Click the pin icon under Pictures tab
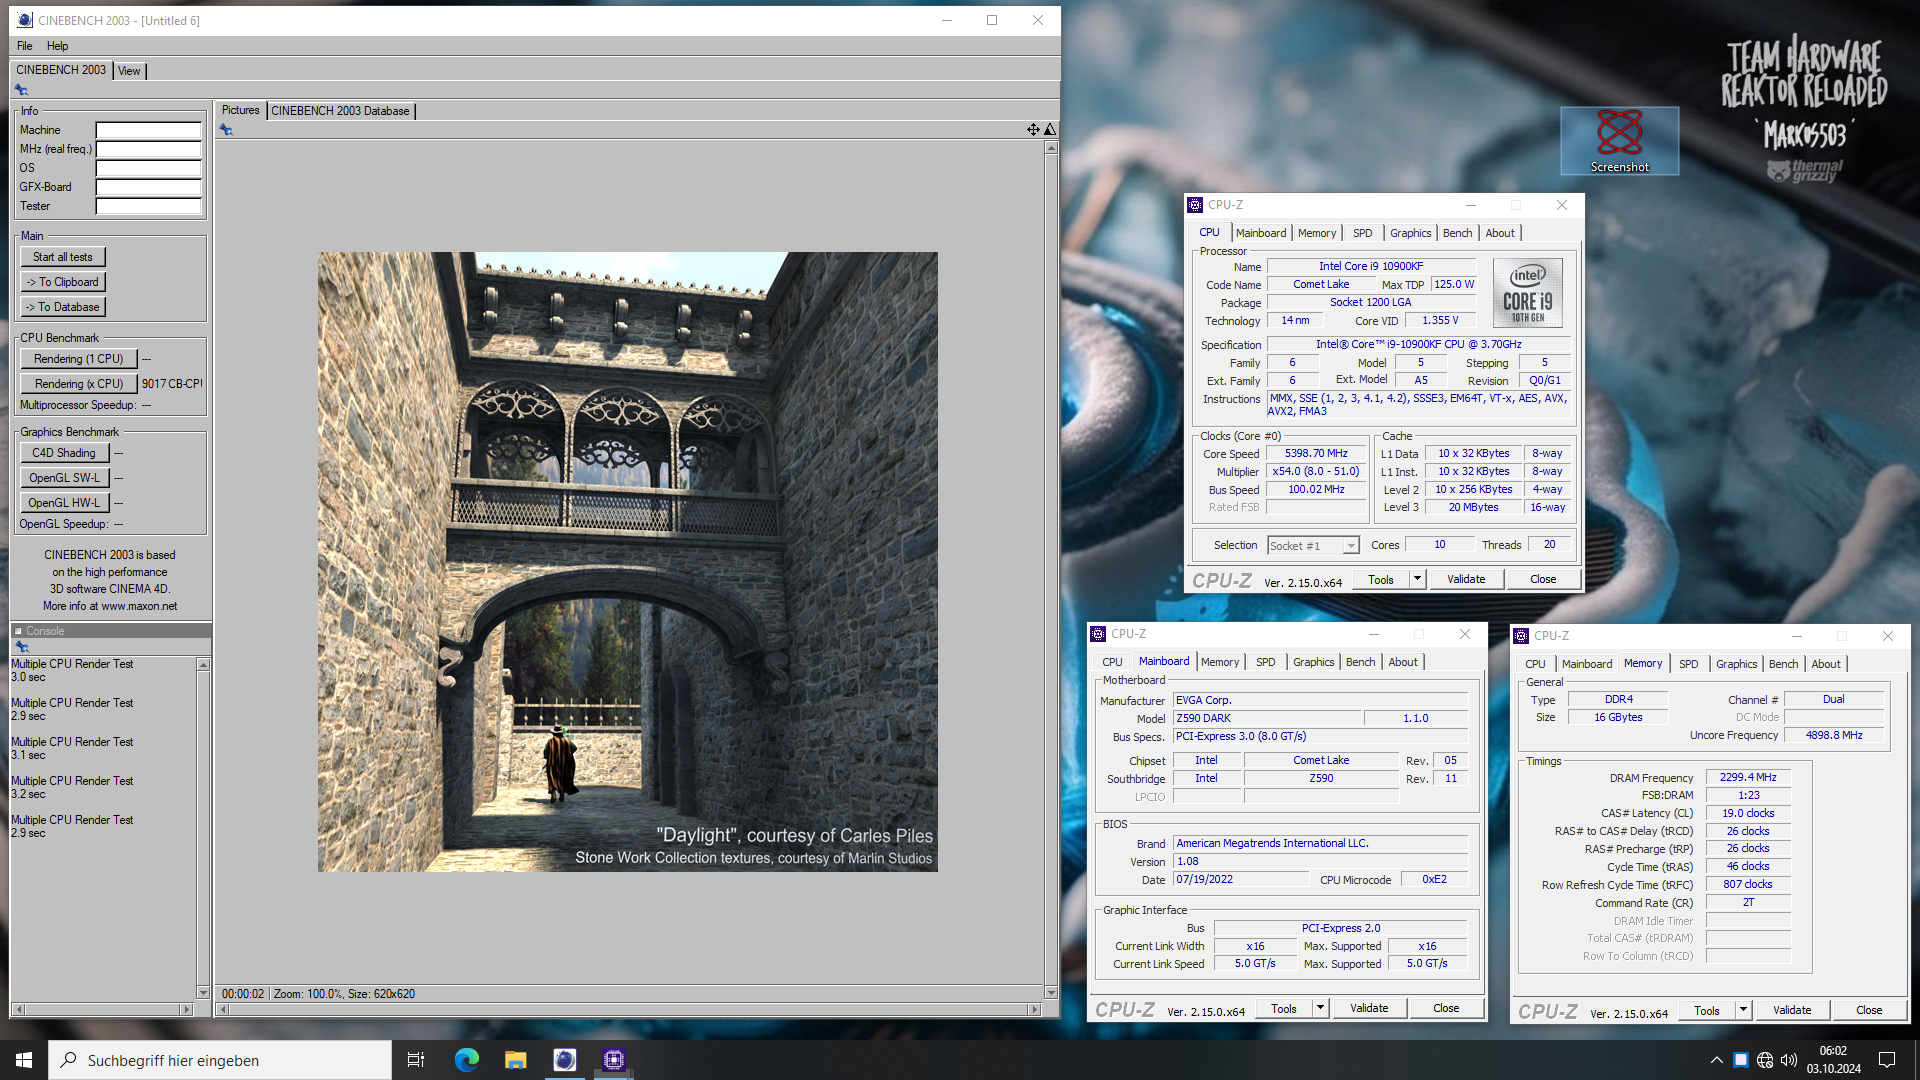1920x1080 pixels. coord(226,130)
